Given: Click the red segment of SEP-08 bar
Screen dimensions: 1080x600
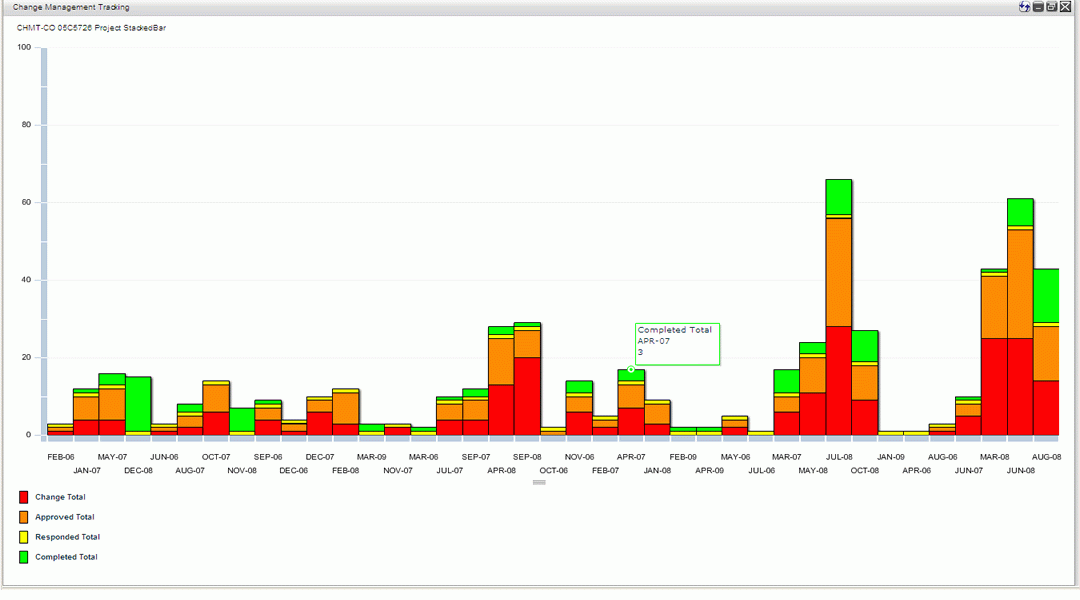Looking at the screenshot, I should (x=527, y=396).
